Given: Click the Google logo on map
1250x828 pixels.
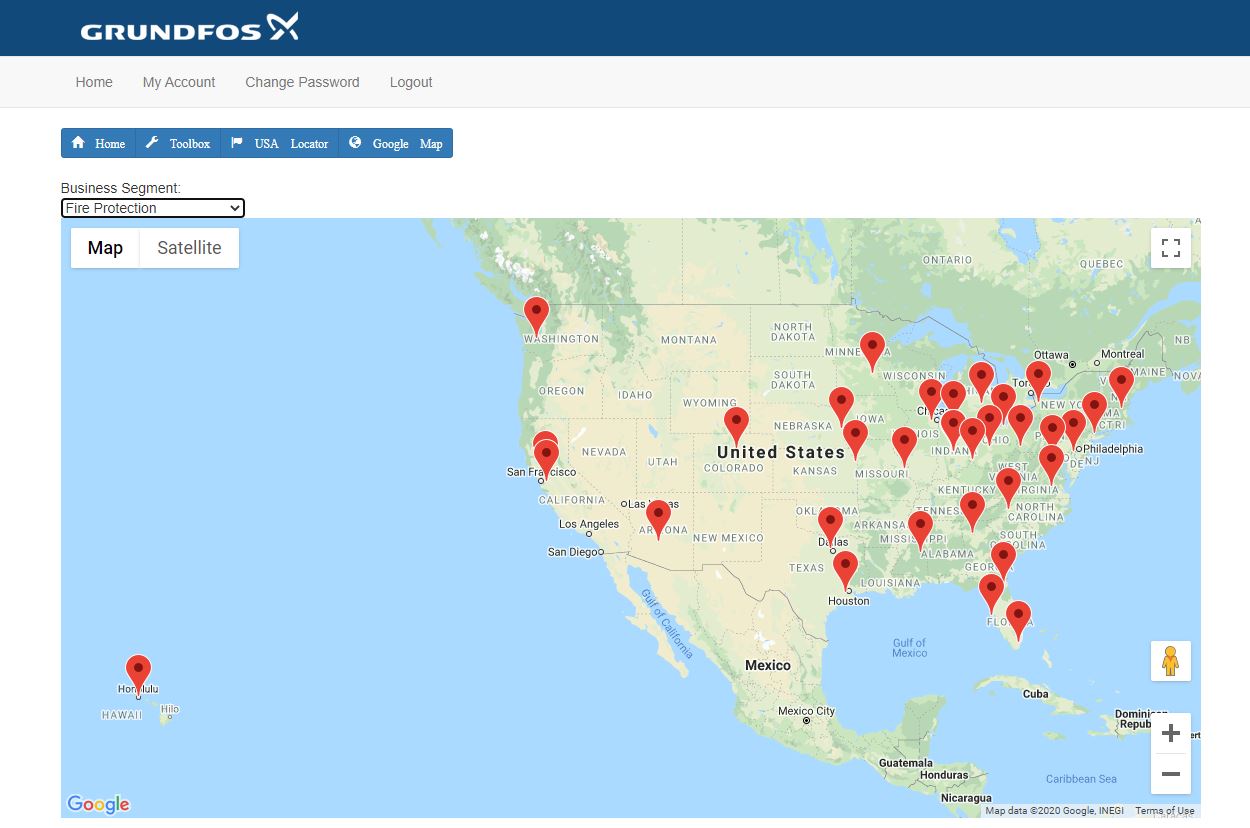Looking at the screenshot, I should click(98, 804).
